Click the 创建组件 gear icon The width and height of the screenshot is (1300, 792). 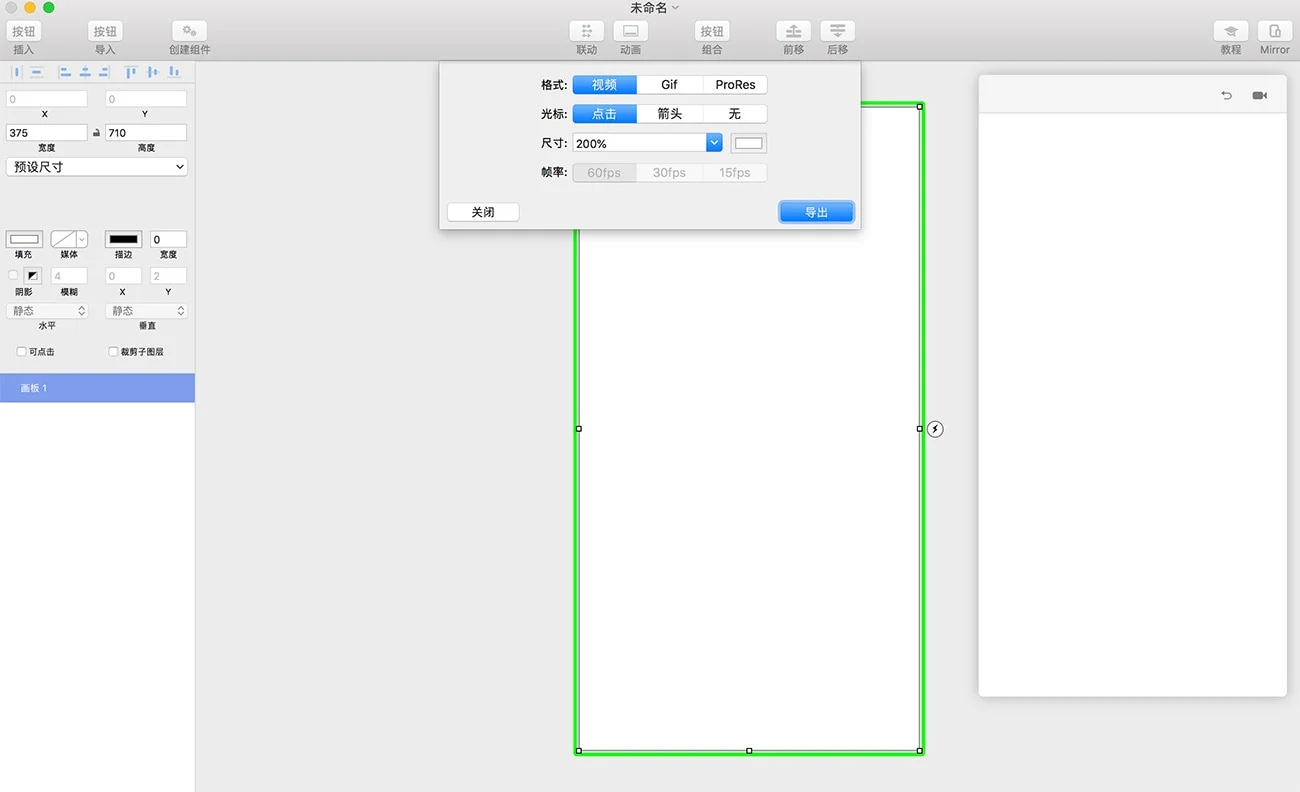pos(189,32)
